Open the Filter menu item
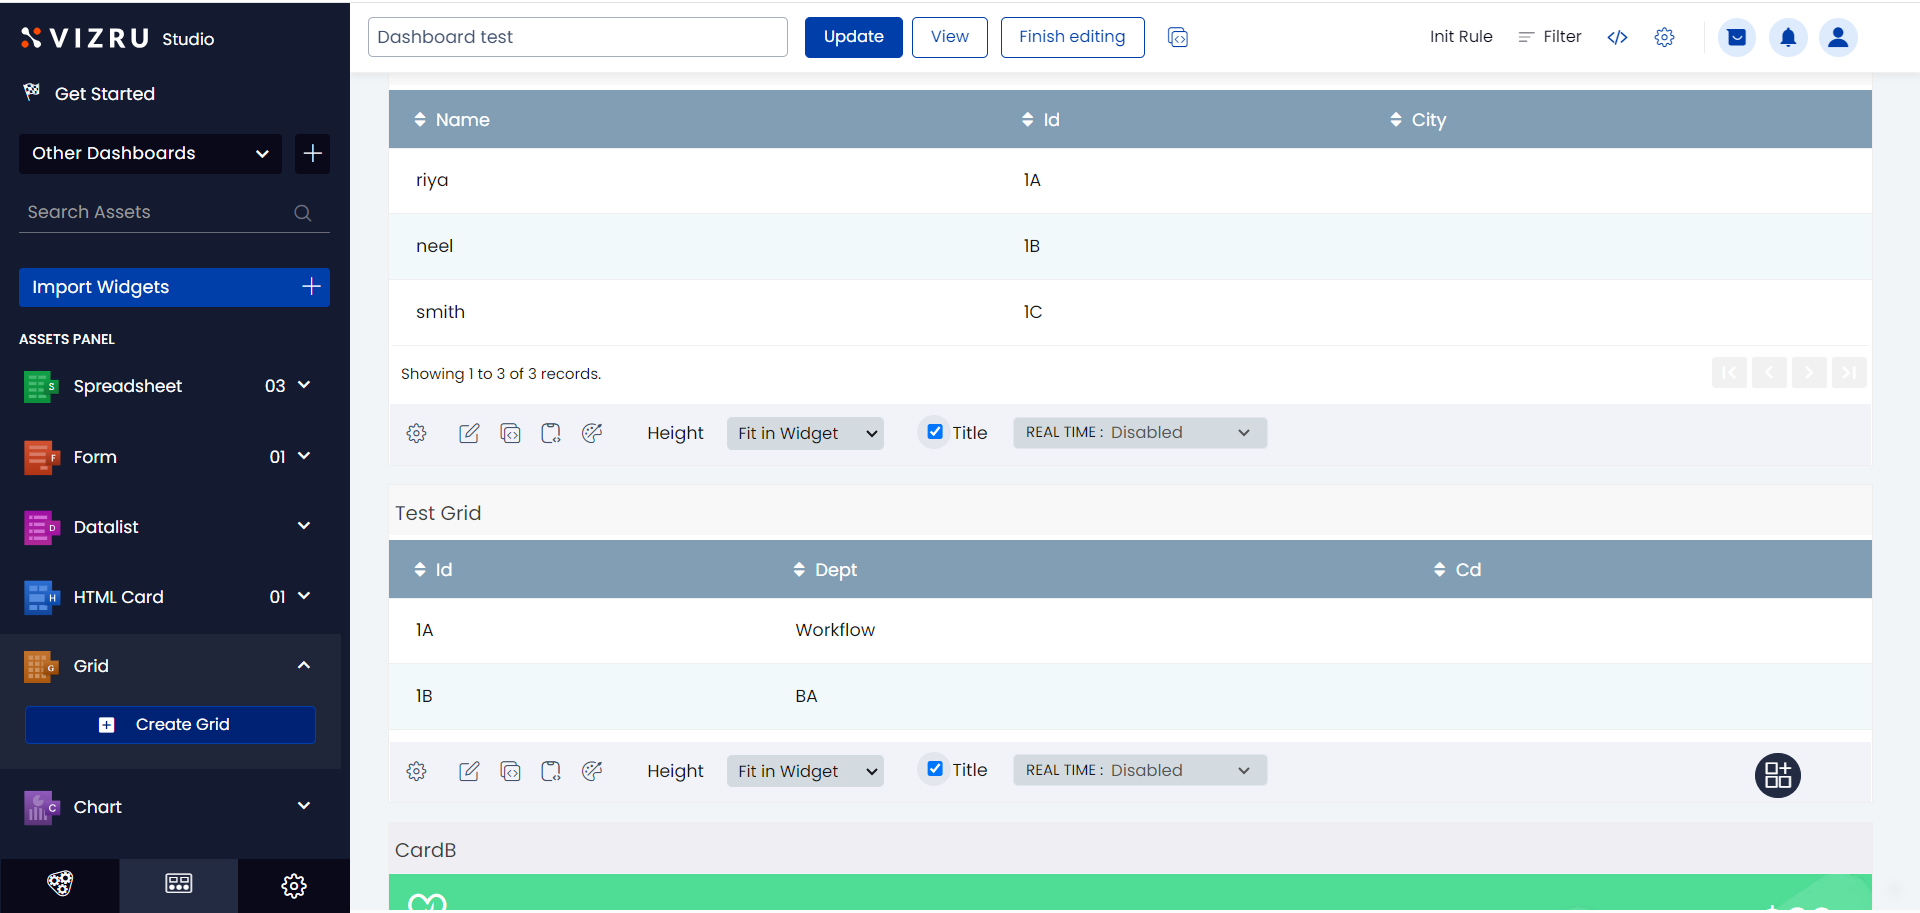 (1549, 37)
